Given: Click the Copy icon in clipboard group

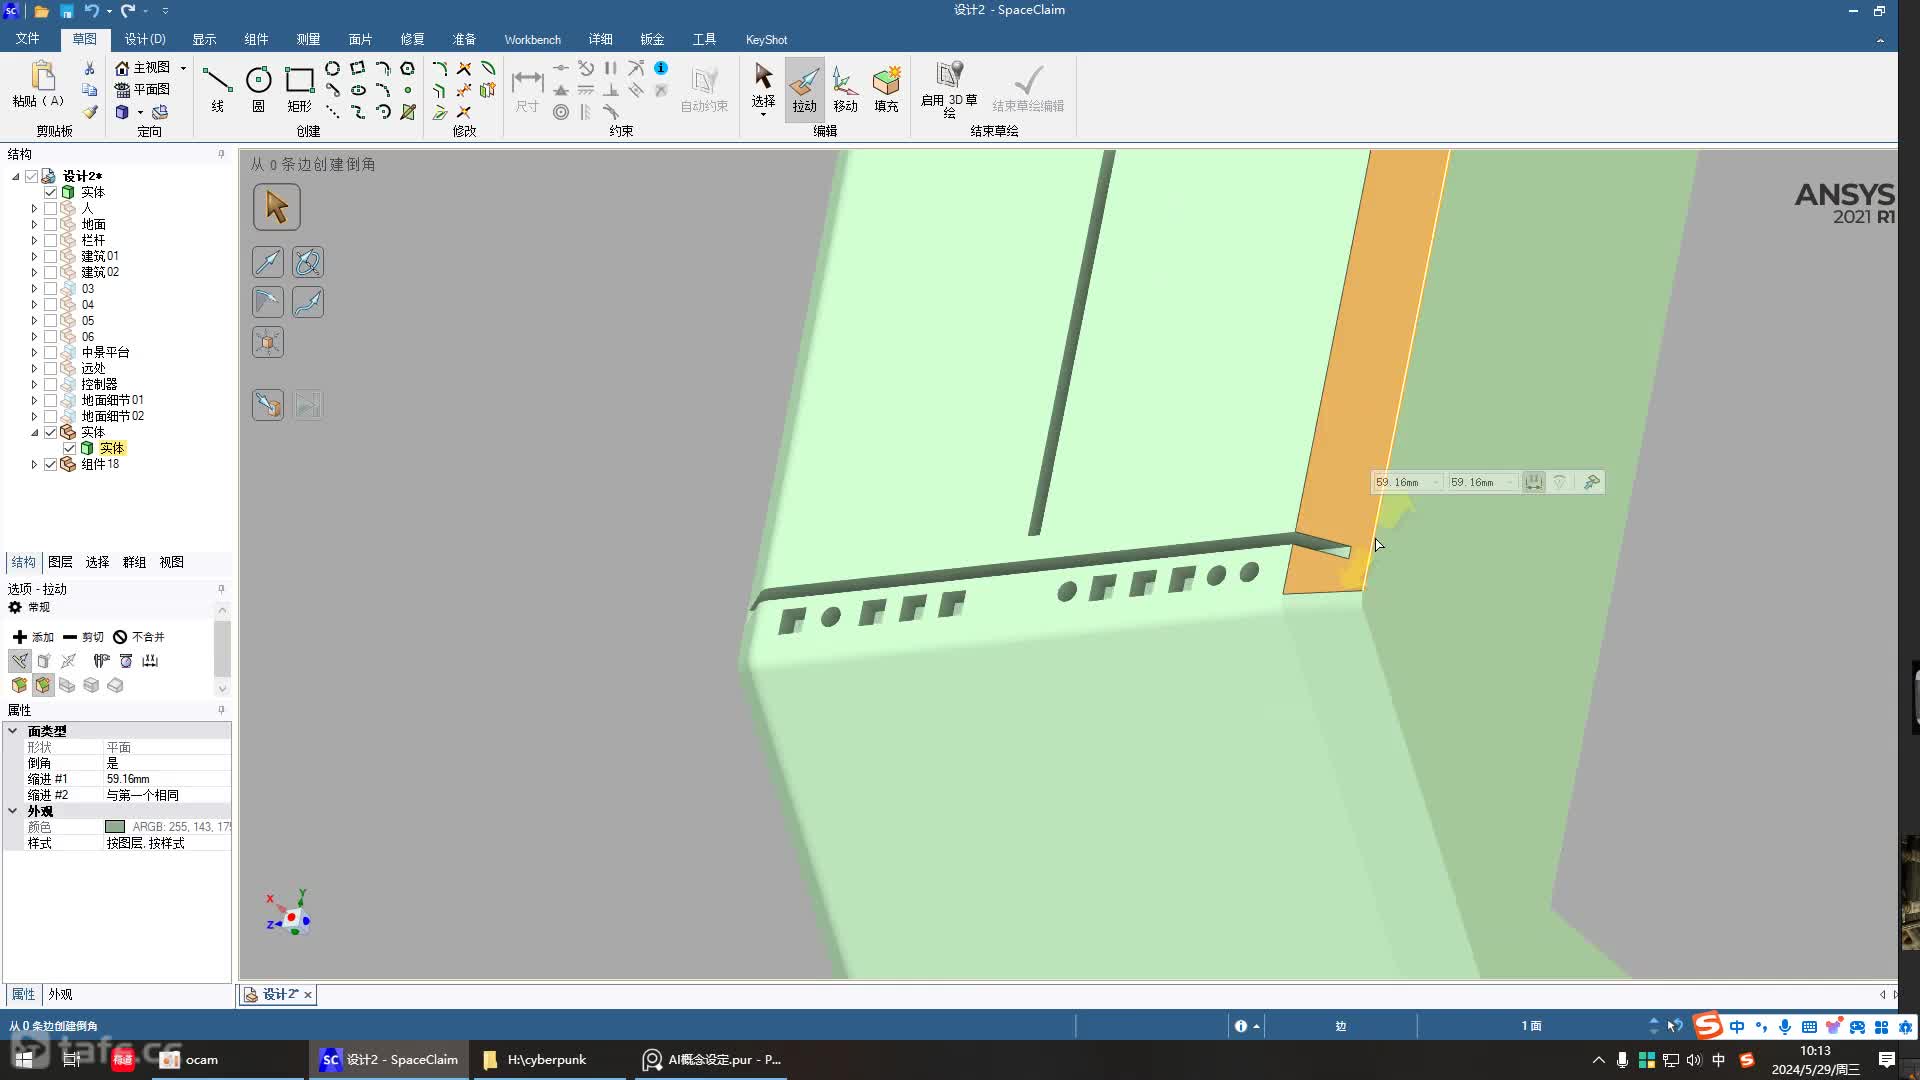Looking at the screenshot, I should pos(89,90).
